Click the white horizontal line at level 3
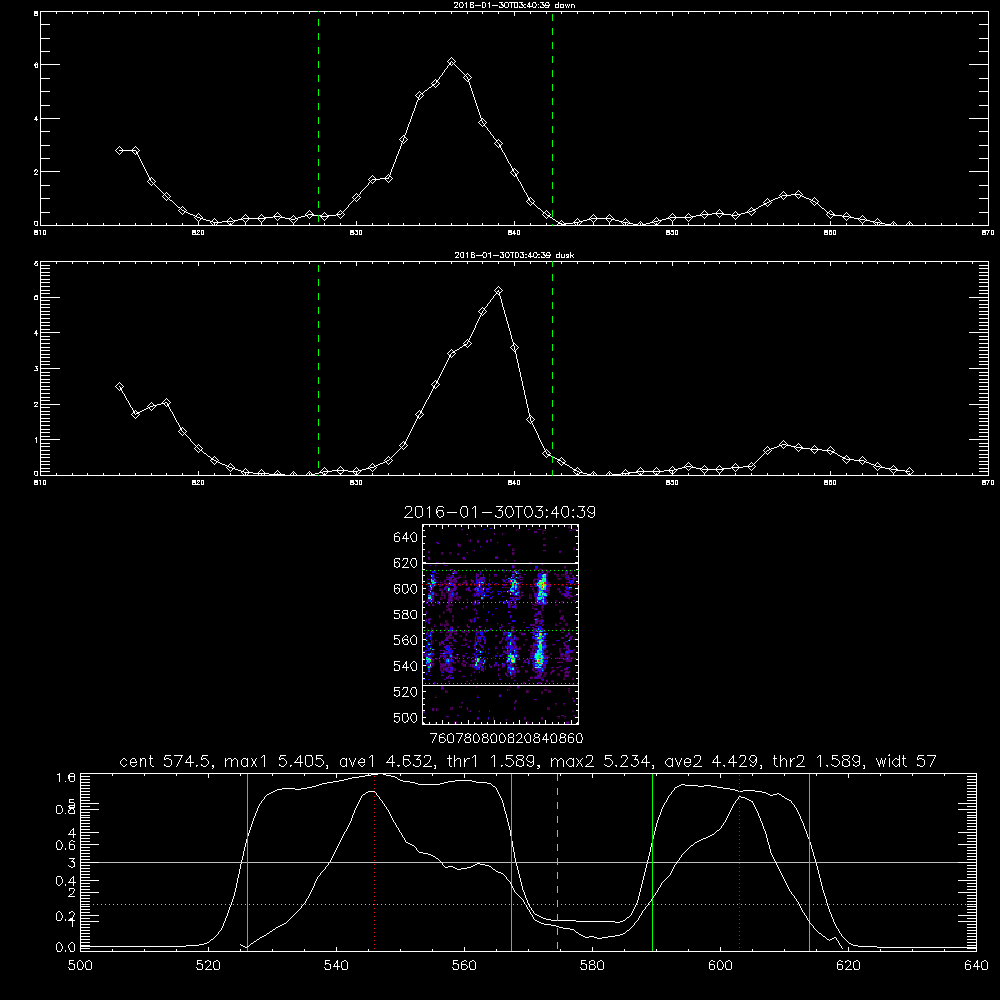1000x1000 pixels. tap(528, 862)
